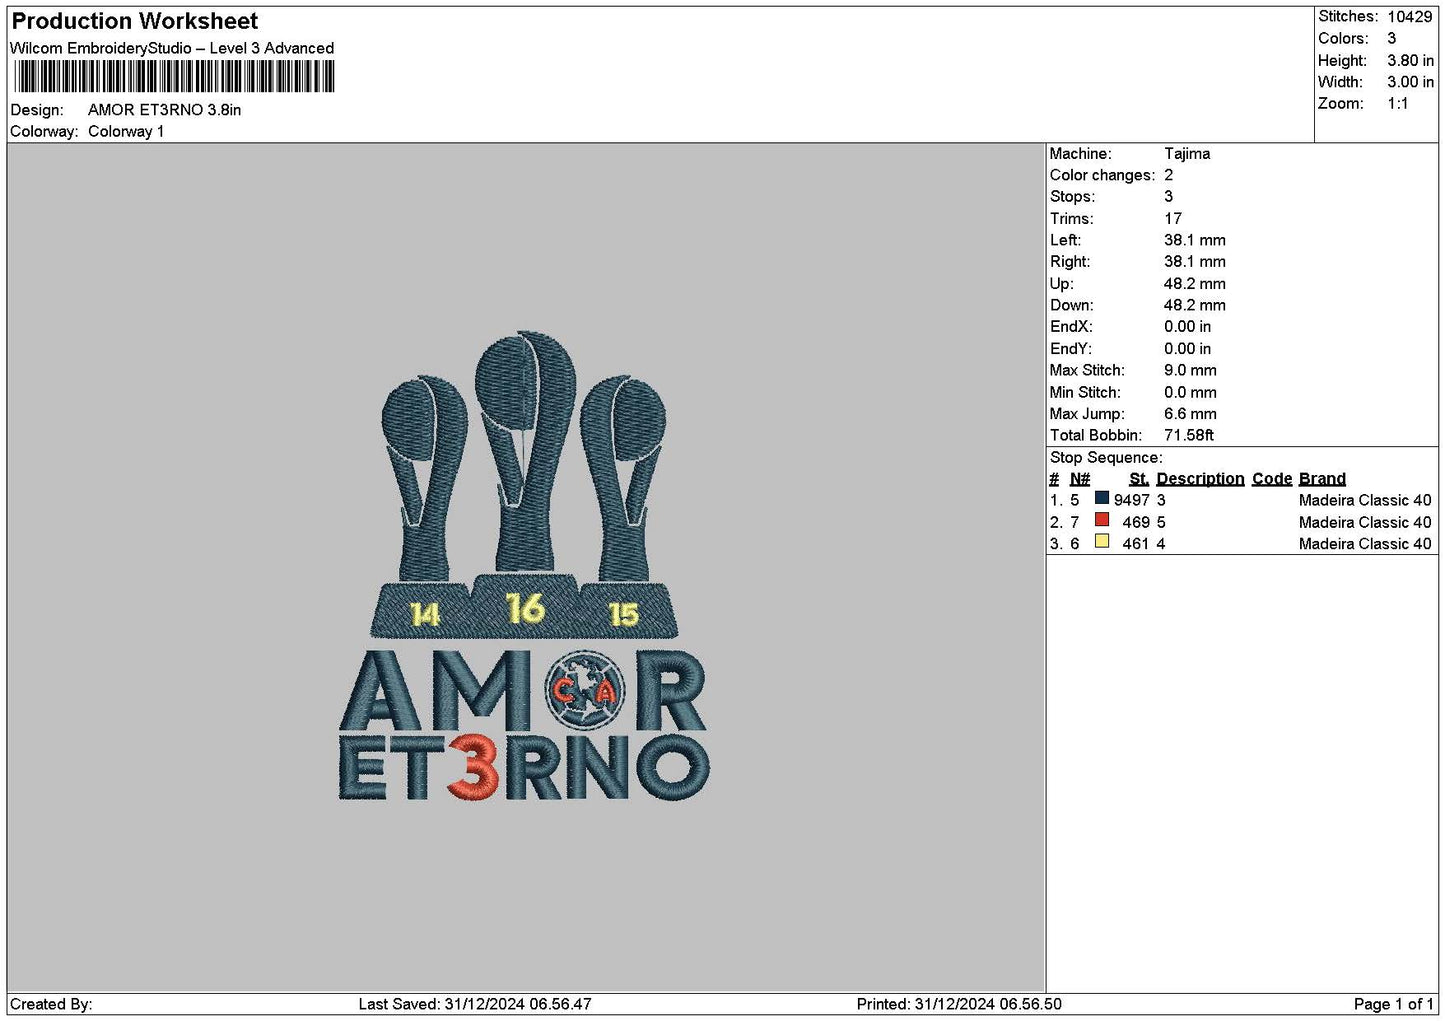Viewport: 1445px width, 1021px height.
Task: Click thread code 9497 in stop sequence
Action: (x=1132, y=501)
